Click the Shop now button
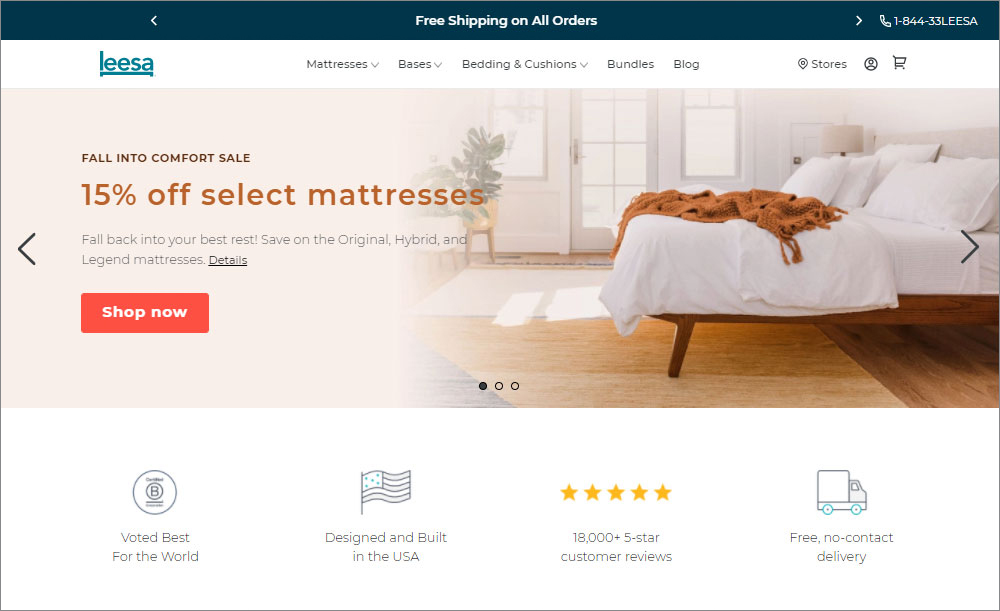1000x611 pixels. pos(145,313)
